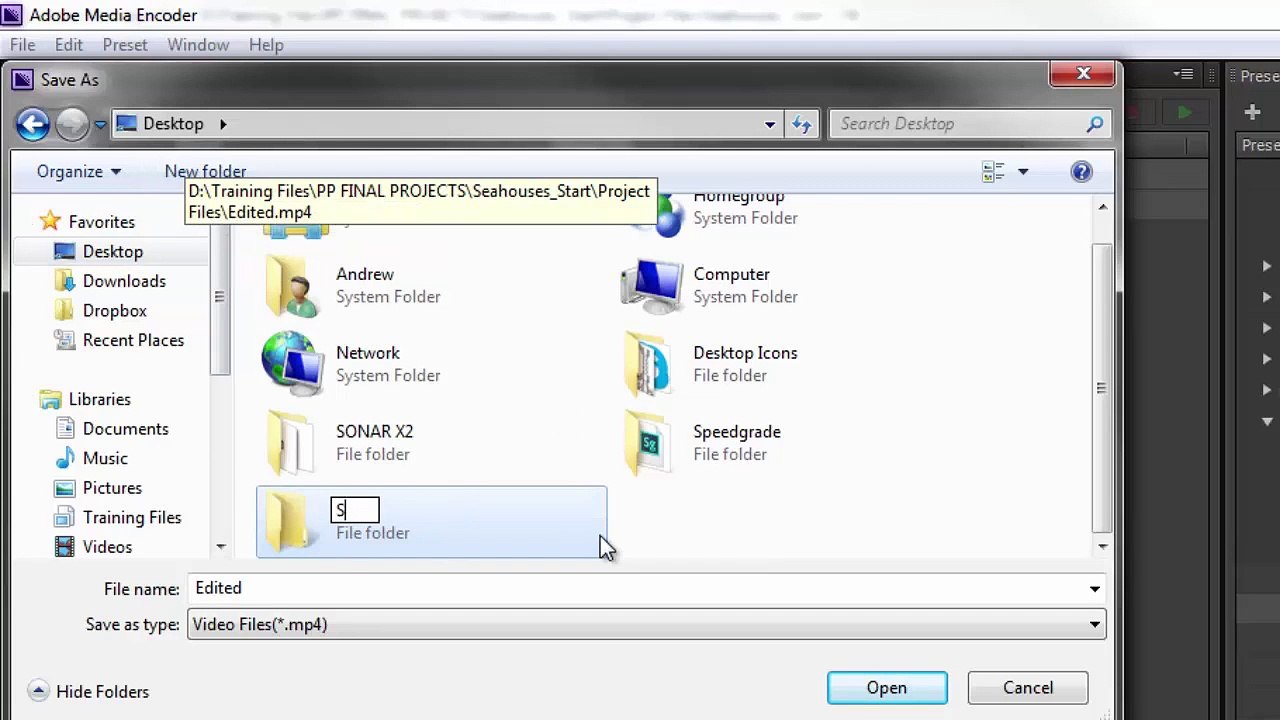This screenshot has height=720, width=1280.
Task: Select Desktop in the navigation pane
Action: (x=112, y=252)
